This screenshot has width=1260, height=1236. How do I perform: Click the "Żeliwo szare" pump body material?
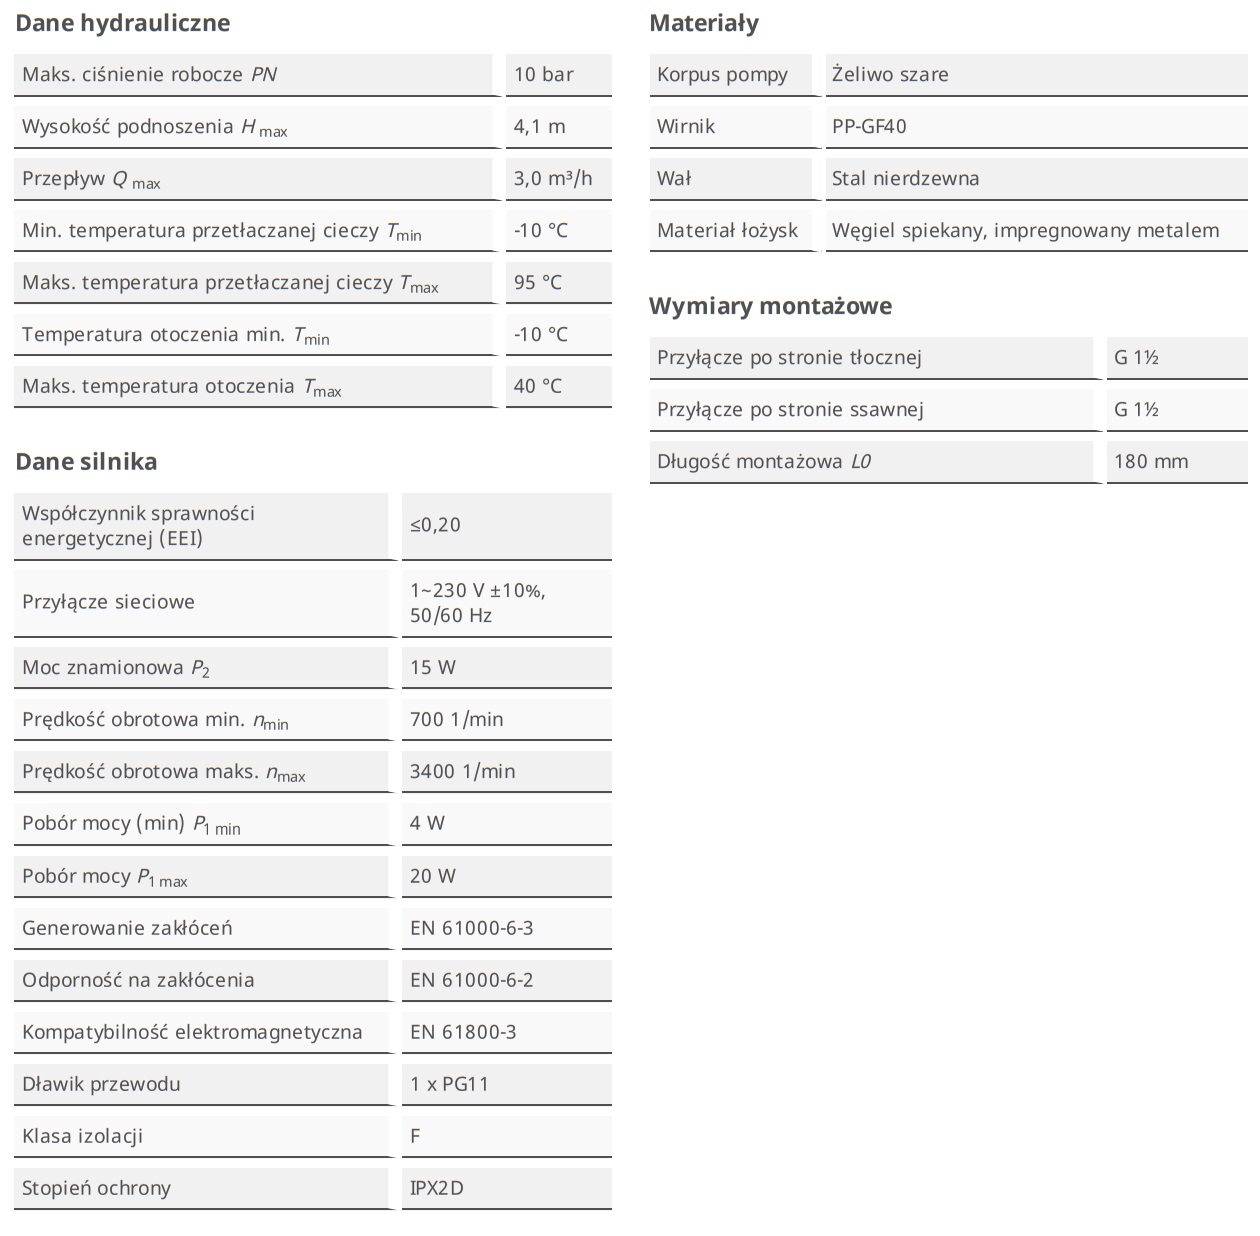pyautogui.click(x=890, y=74)
